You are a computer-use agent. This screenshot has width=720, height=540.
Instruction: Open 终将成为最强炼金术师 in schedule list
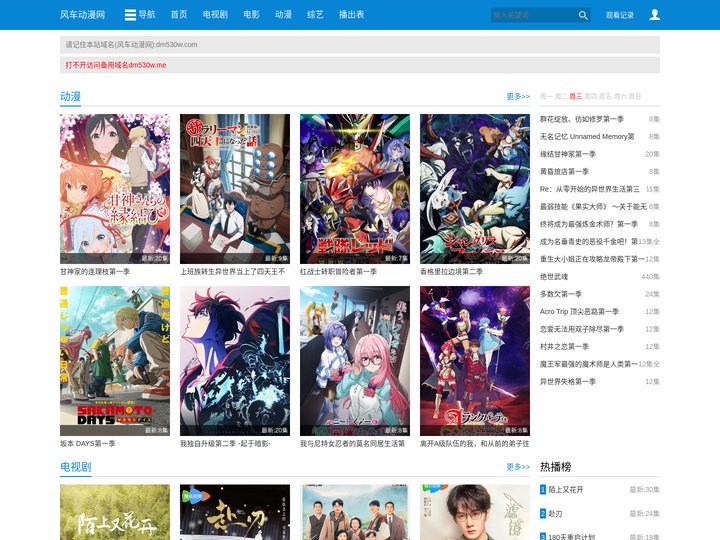pos(589,224)
